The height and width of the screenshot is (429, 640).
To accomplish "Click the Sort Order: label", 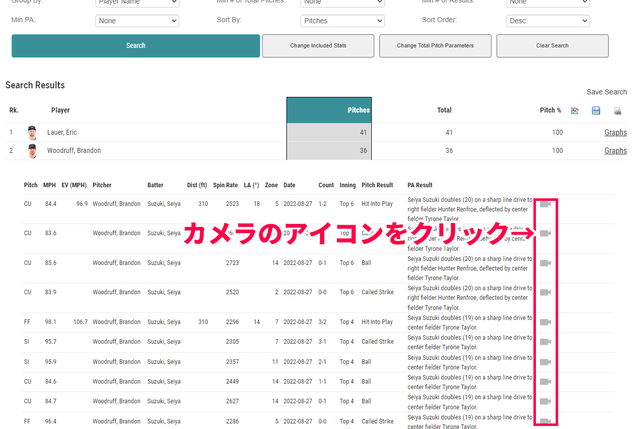I will pyautogui.click(x=439, y=20).
